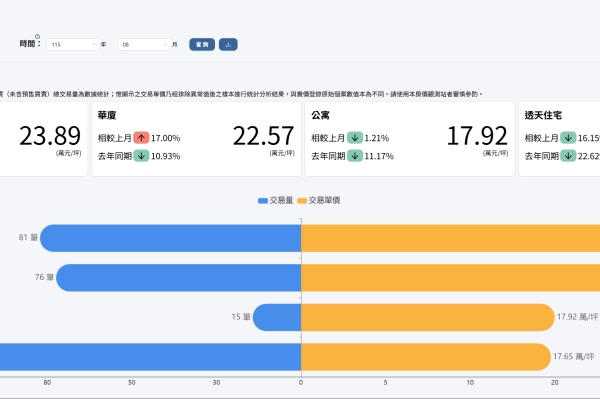The width and height of the screenshot is (600, 400).
Task: Click the orange bar opposite 81 筆
Action: tap(450, 238)
